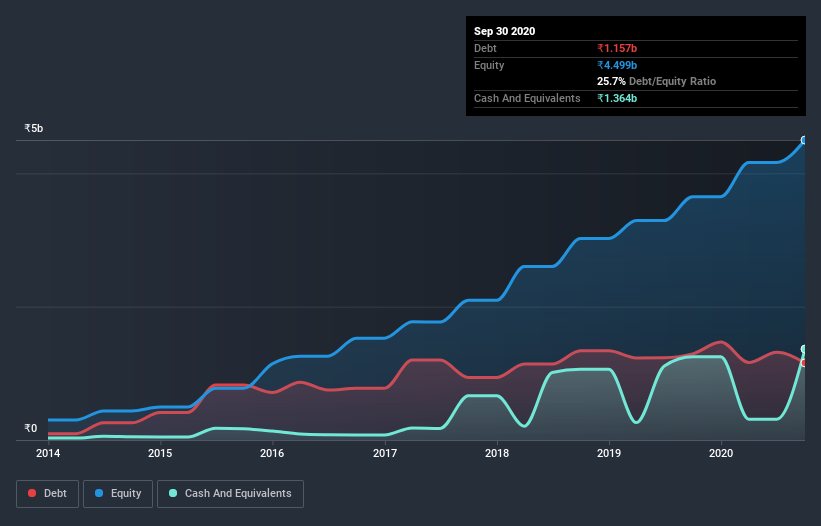Click the ₹1.364b cash value

617,98
